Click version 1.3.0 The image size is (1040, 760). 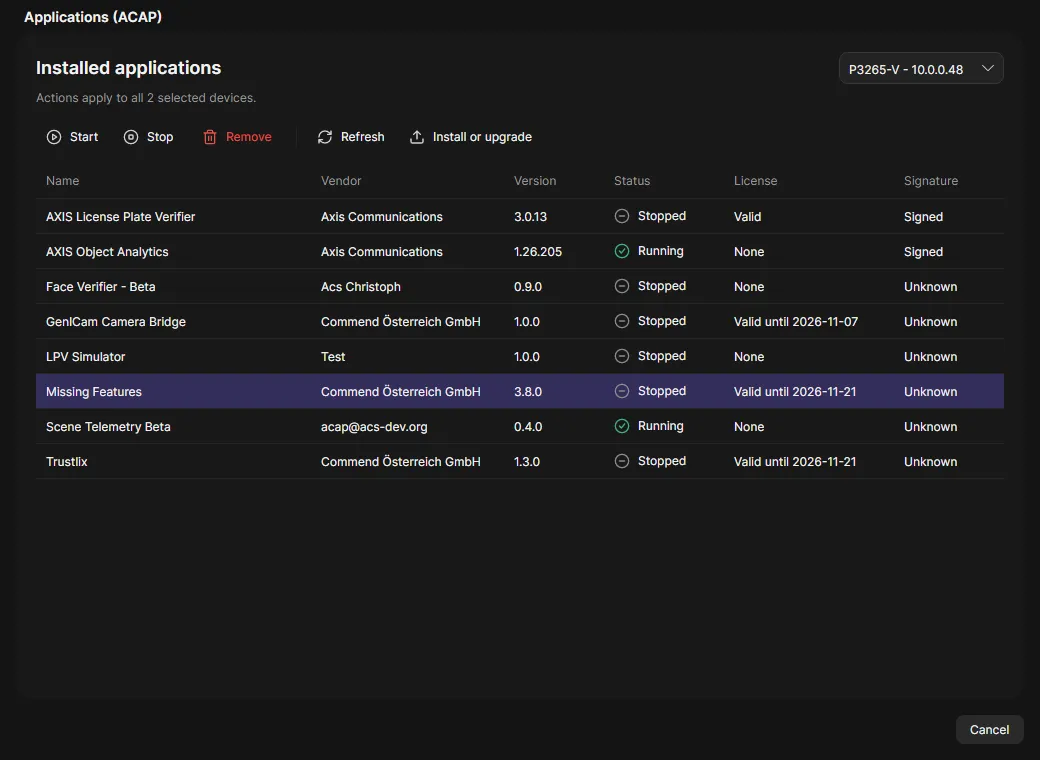tap(527, 462)
